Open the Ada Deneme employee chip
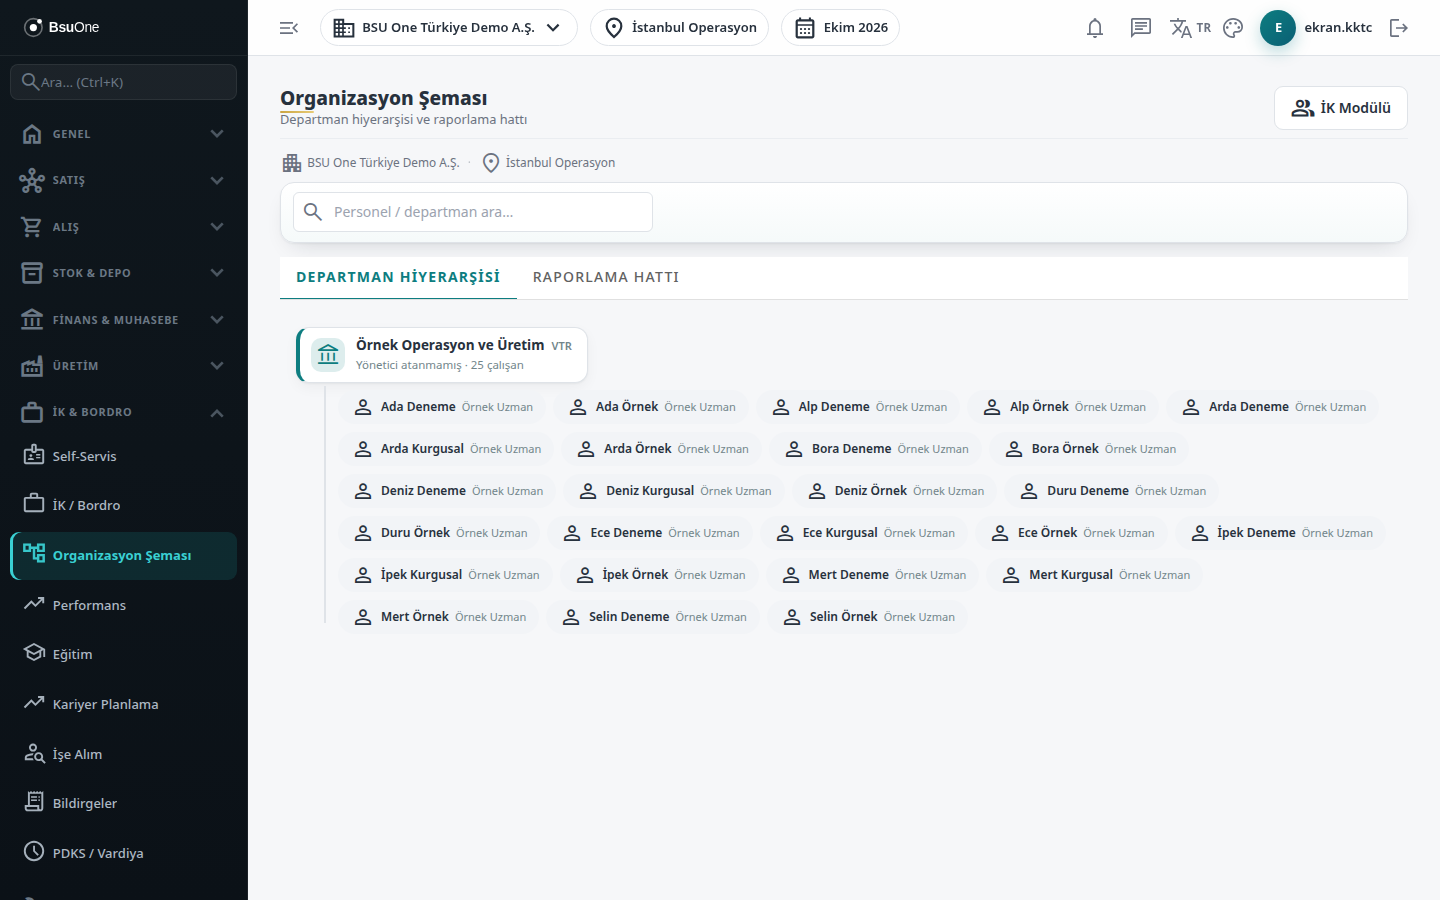The width and height of the screenshot is (1440, 900). point(443,407)
